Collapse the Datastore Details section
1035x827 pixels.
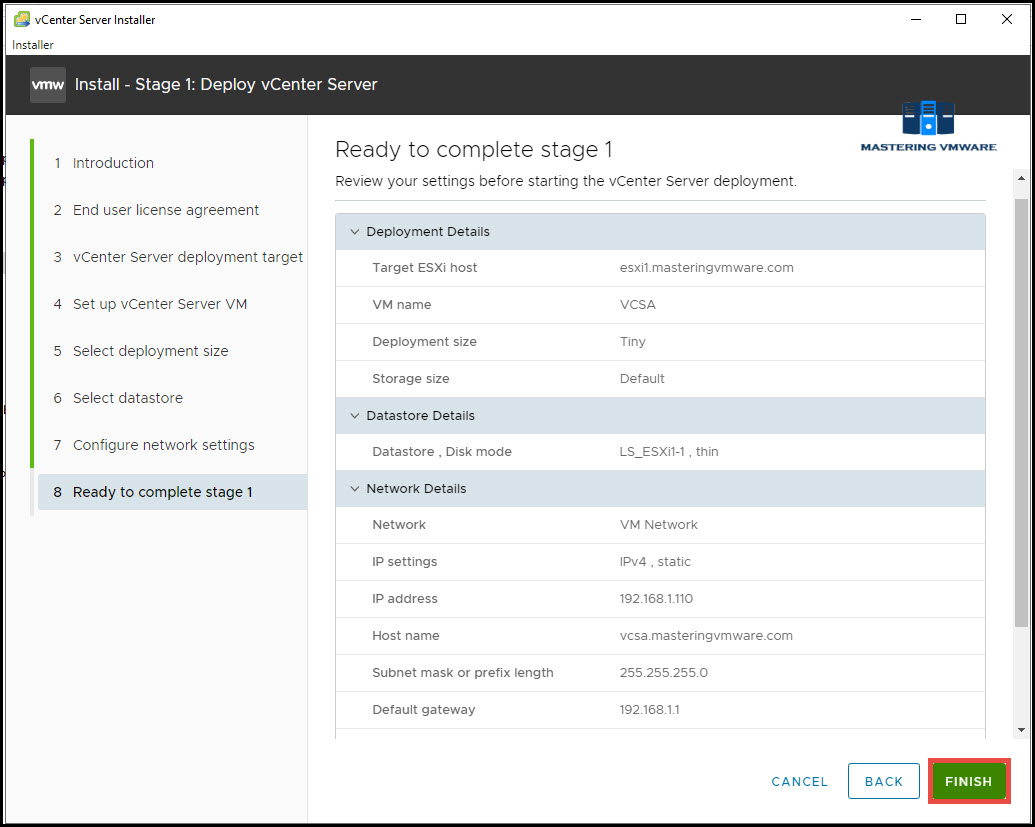click(354, 416)
